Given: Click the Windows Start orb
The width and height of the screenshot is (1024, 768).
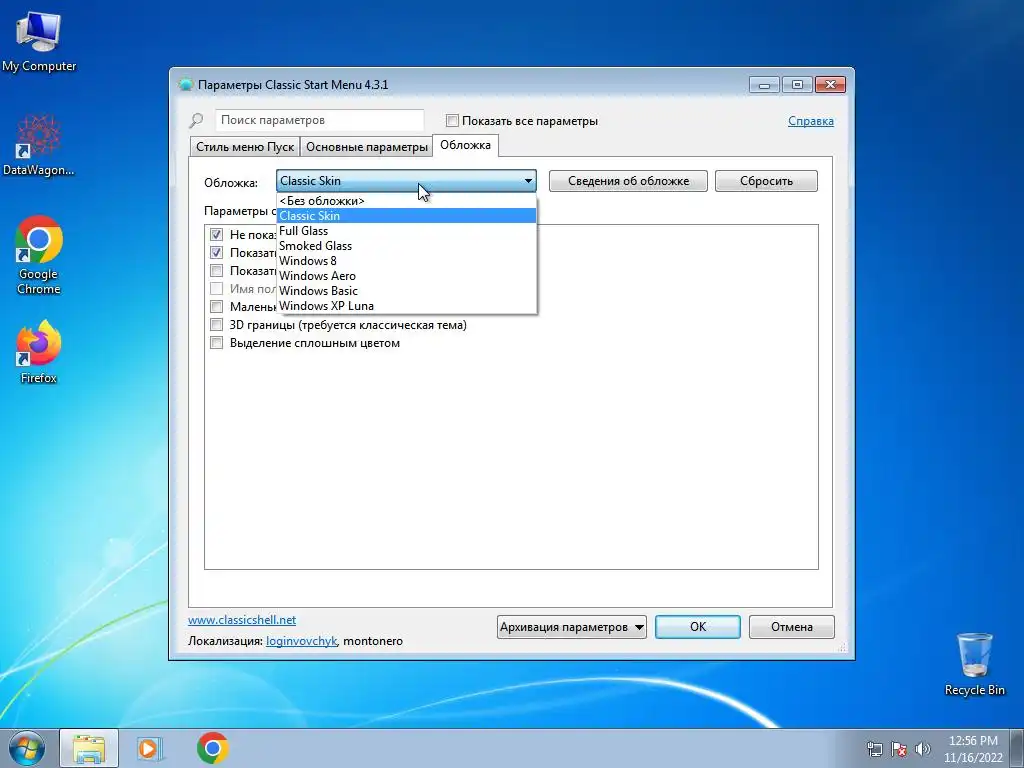Looking at the screenshot, I should 26,748.
